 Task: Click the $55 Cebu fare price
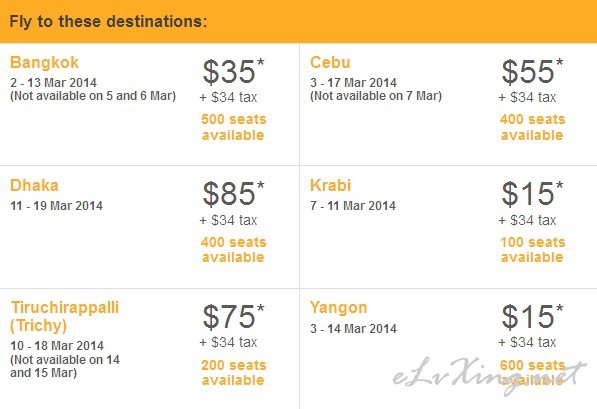point(532,71)
